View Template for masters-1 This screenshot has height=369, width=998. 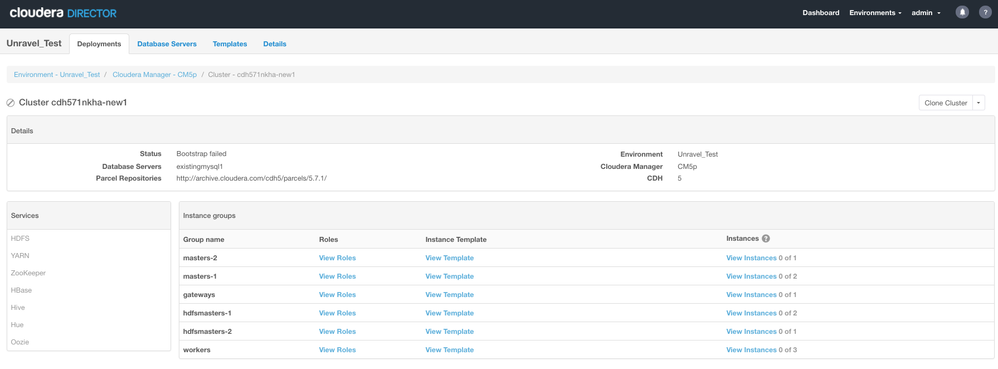(449, 277)
